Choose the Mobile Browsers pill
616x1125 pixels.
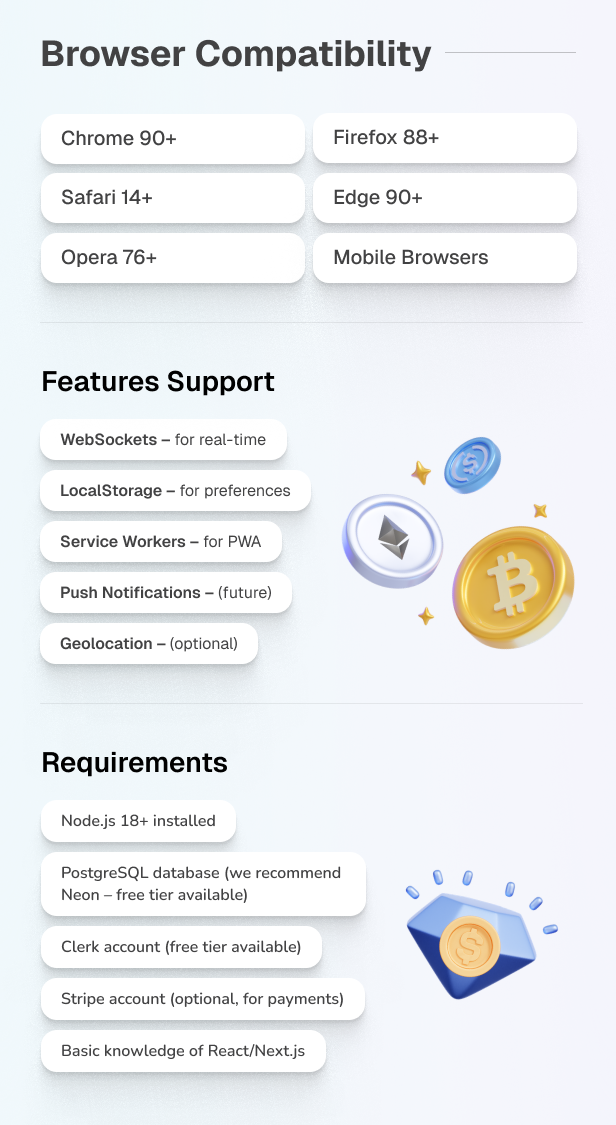[444, 258]
